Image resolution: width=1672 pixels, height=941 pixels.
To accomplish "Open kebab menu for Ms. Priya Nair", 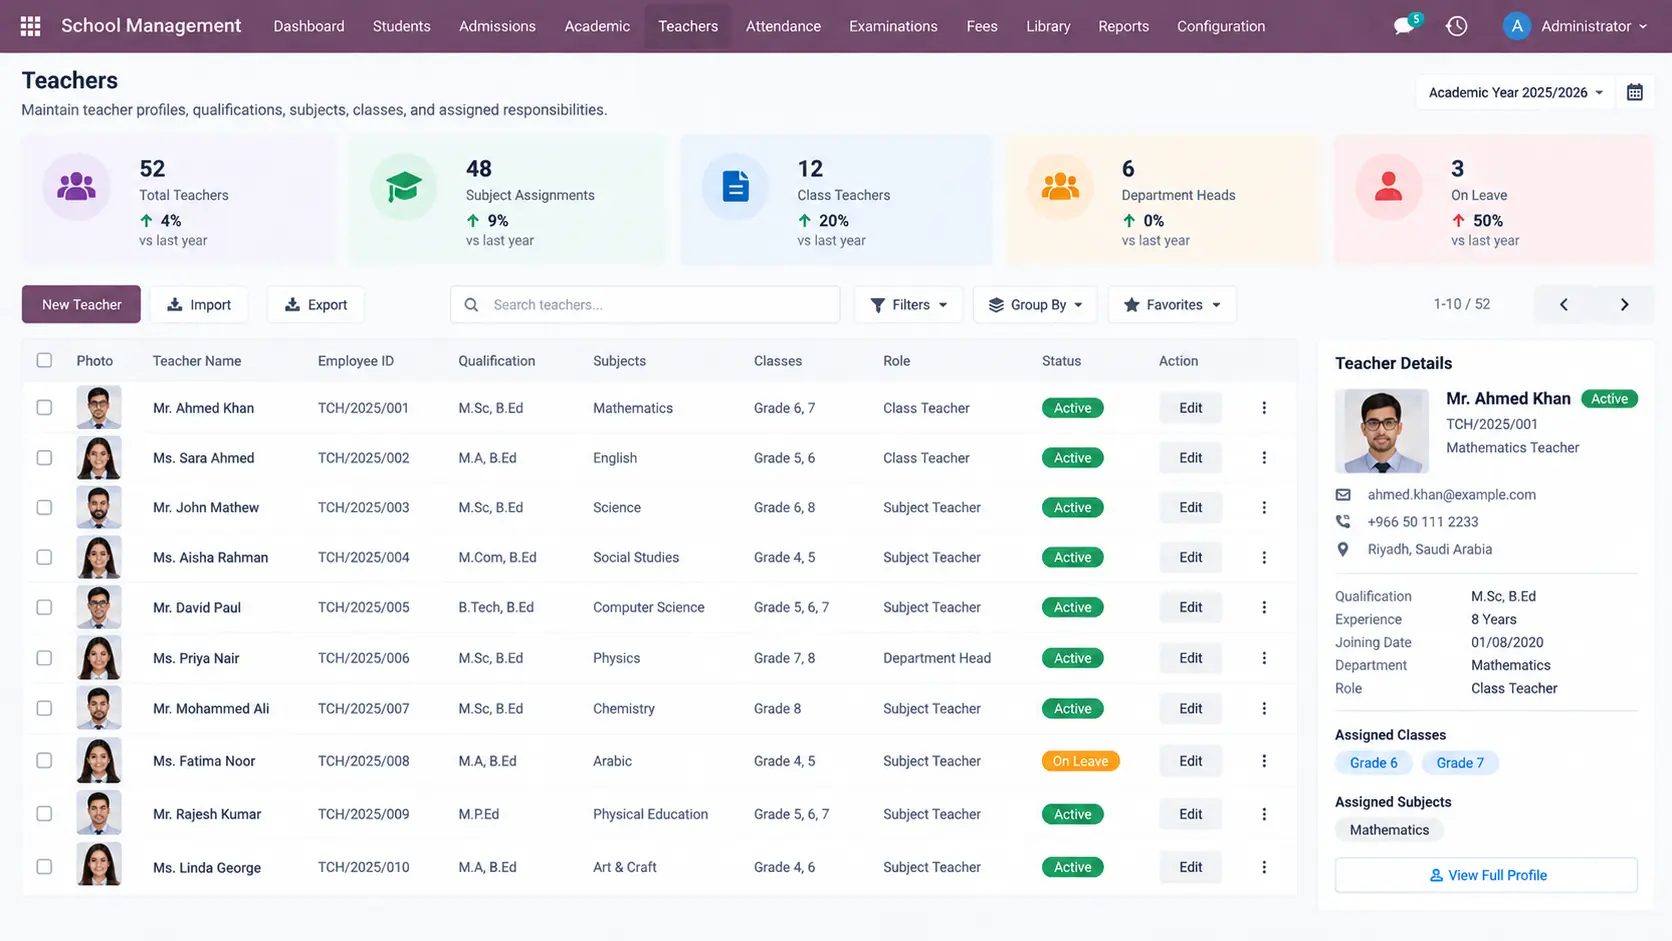I will point(1264,658).
